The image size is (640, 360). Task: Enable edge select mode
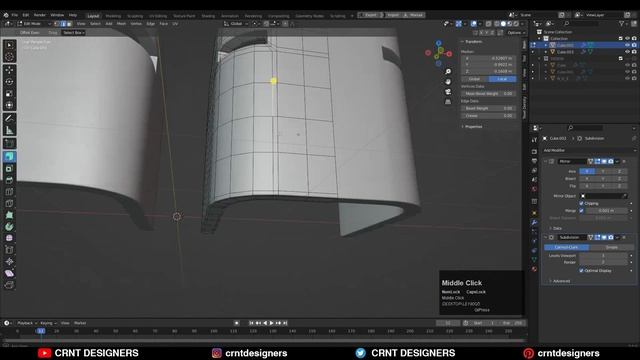click(63, 24)
